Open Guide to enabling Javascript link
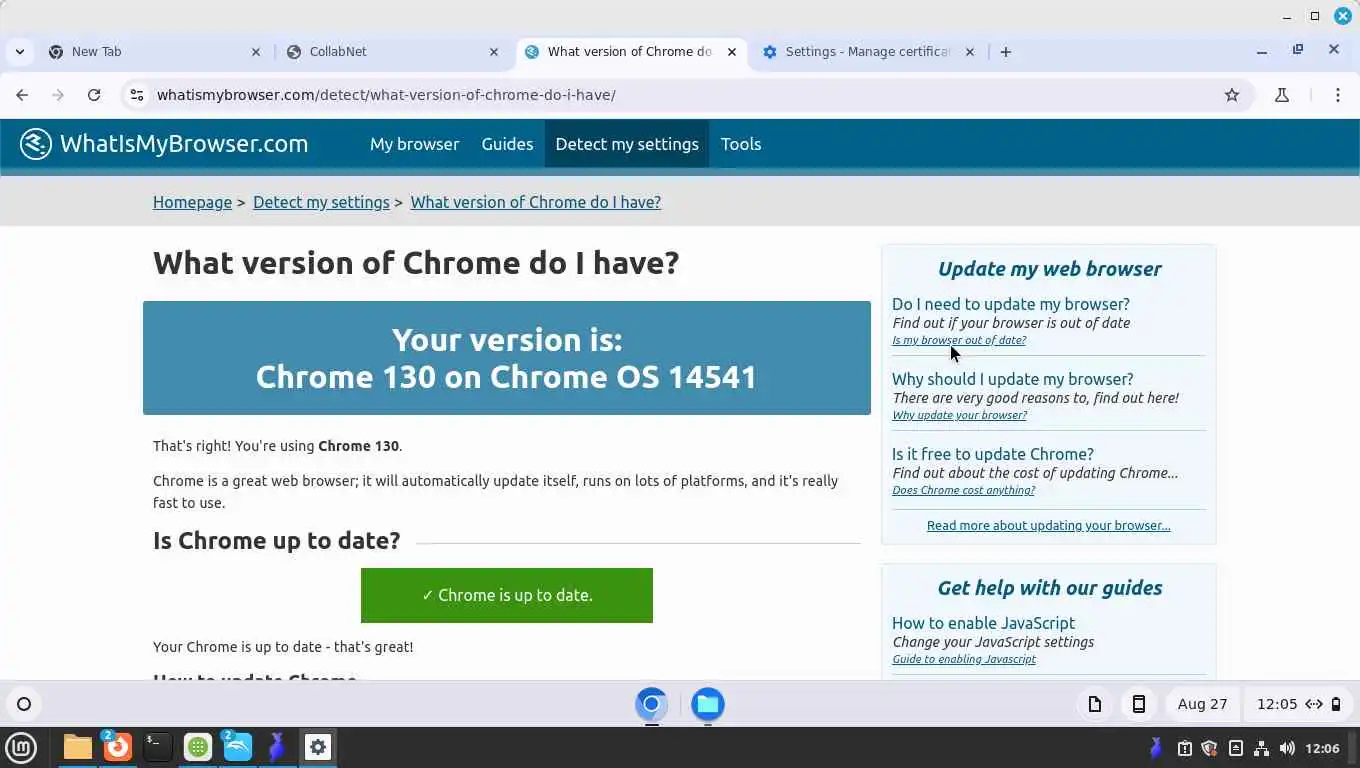The image size is (1360, 768). 964,659
